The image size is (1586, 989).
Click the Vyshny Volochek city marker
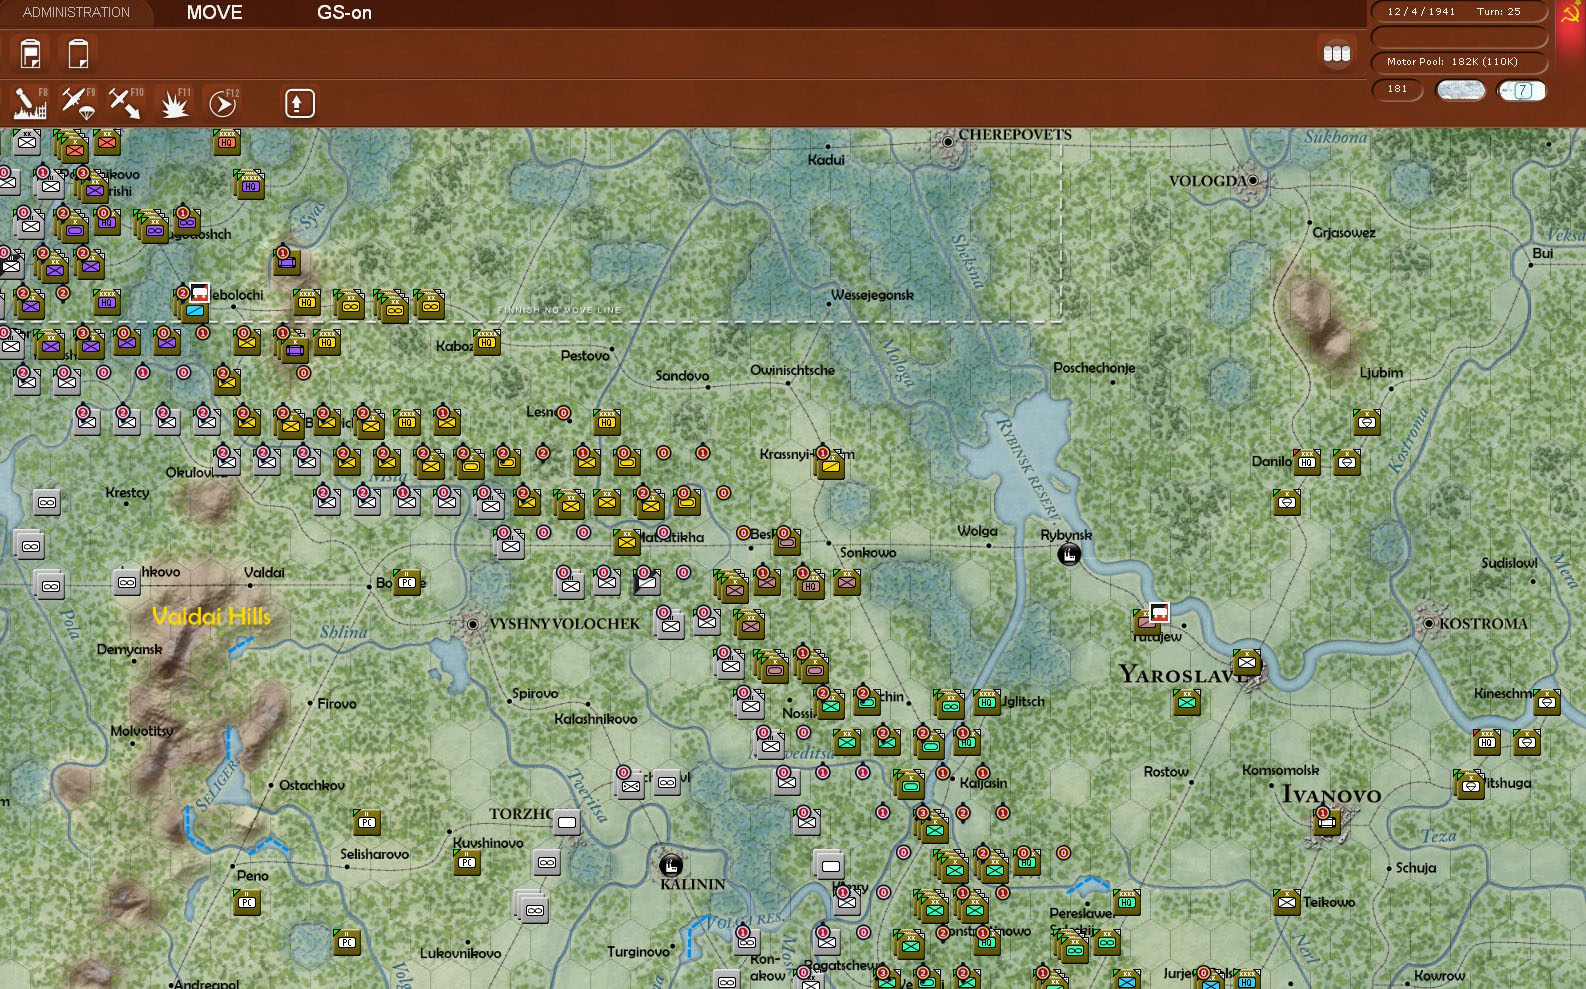point(473,624)
